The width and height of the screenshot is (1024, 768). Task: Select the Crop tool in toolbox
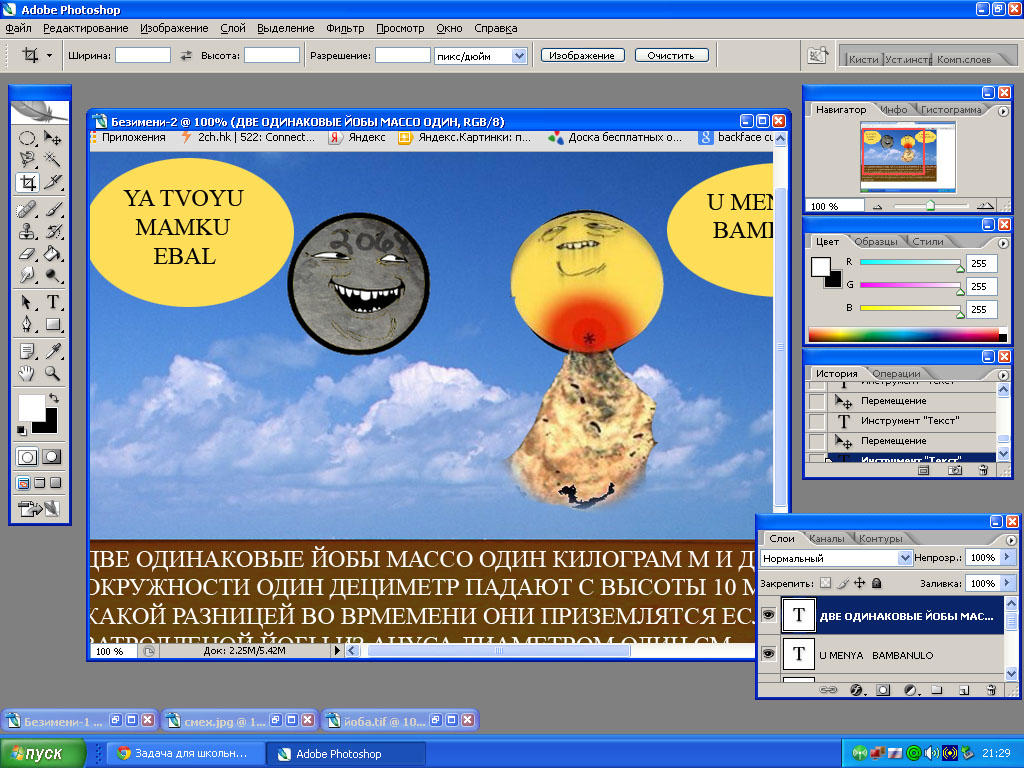point(27,182)
